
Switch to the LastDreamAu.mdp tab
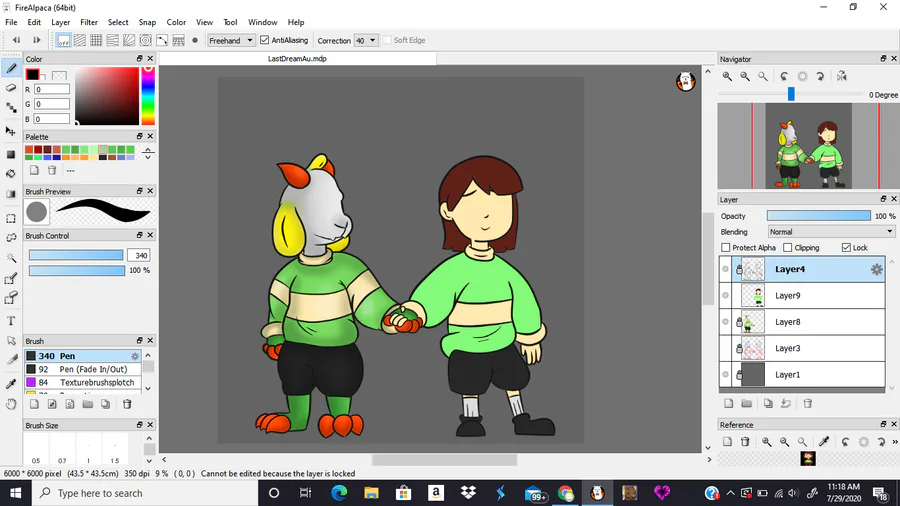click(x=297, y=59)
